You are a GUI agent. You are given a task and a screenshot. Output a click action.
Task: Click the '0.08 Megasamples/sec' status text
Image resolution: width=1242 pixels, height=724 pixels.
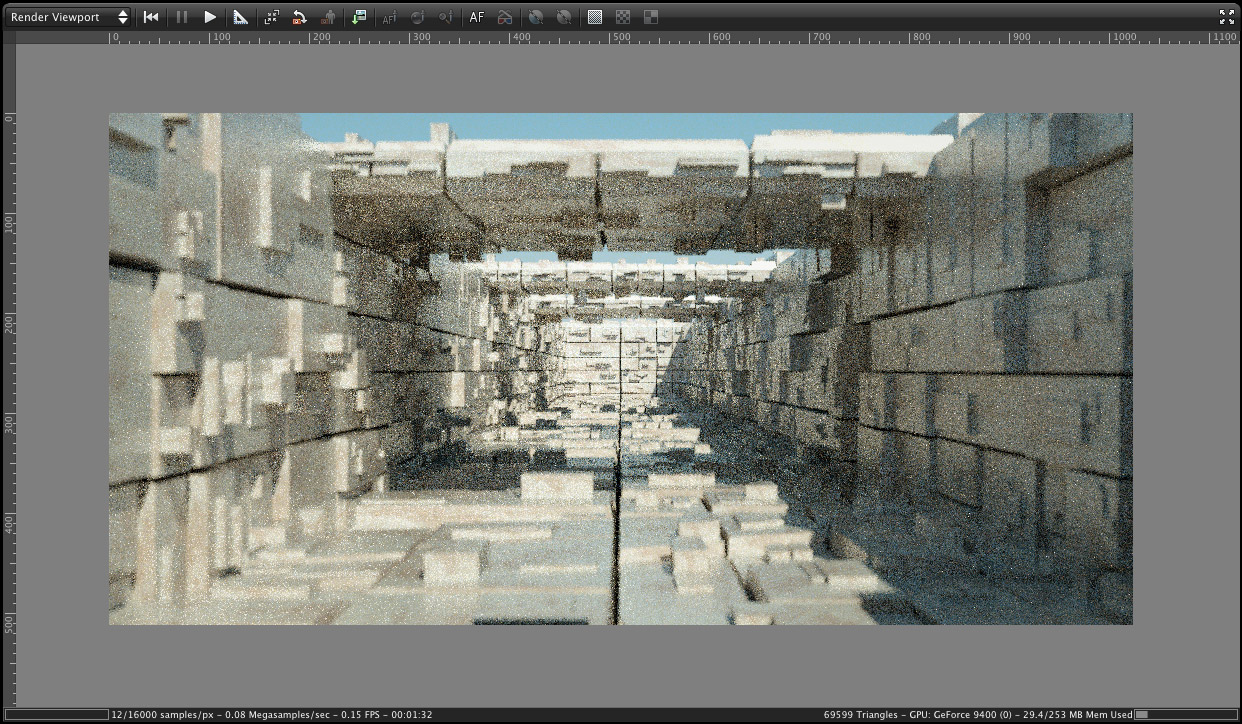(278, 715)
